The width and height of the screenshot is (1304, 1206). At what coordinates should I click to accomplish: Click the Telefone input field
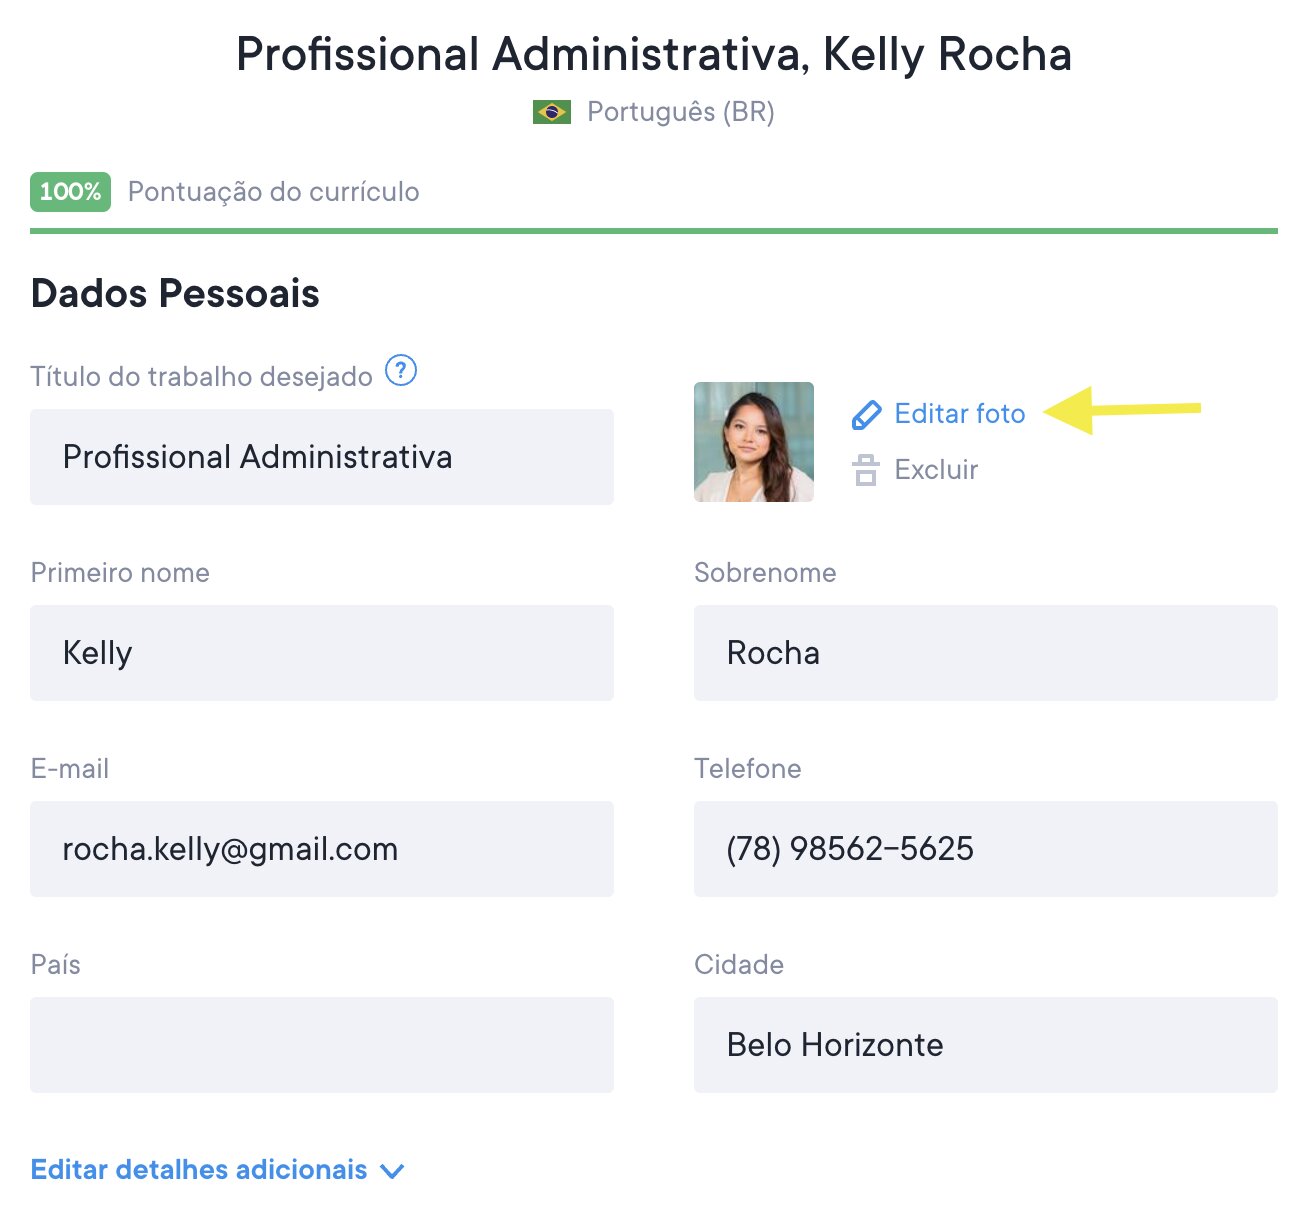985,849
